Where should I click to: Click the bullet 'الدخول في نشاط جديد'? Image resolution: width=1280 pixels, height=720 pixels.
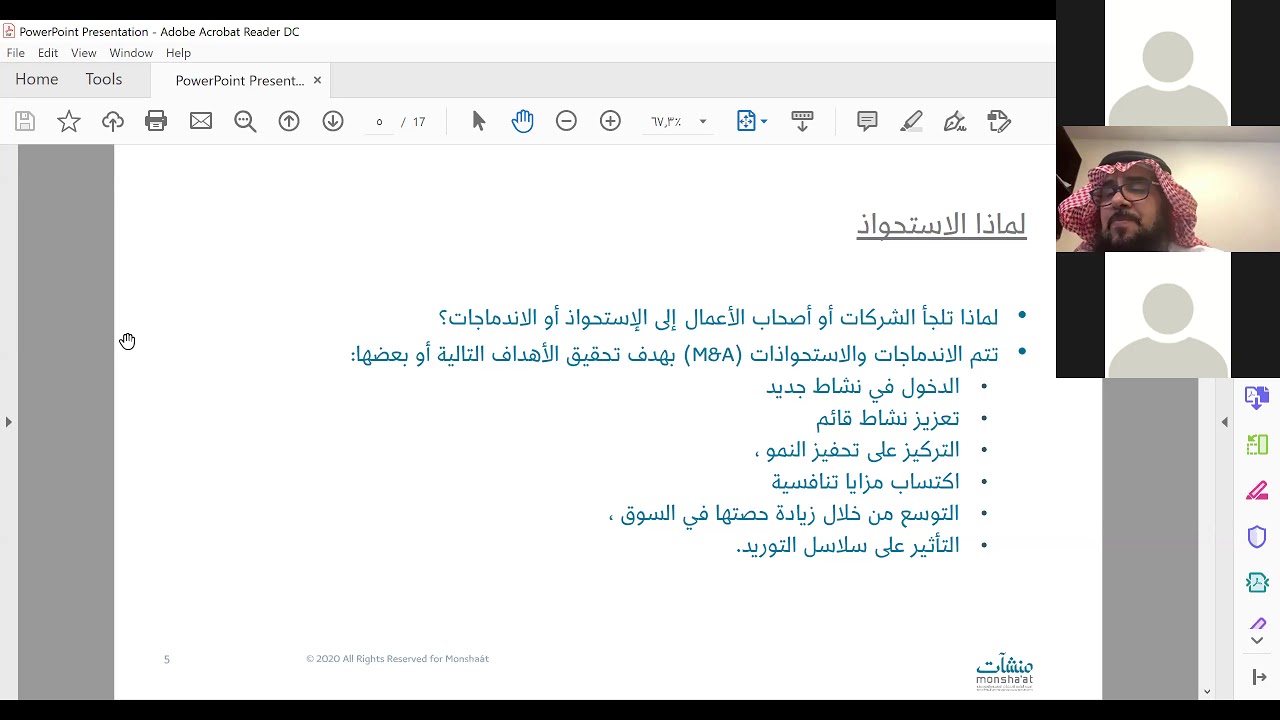tap(863, 386)
